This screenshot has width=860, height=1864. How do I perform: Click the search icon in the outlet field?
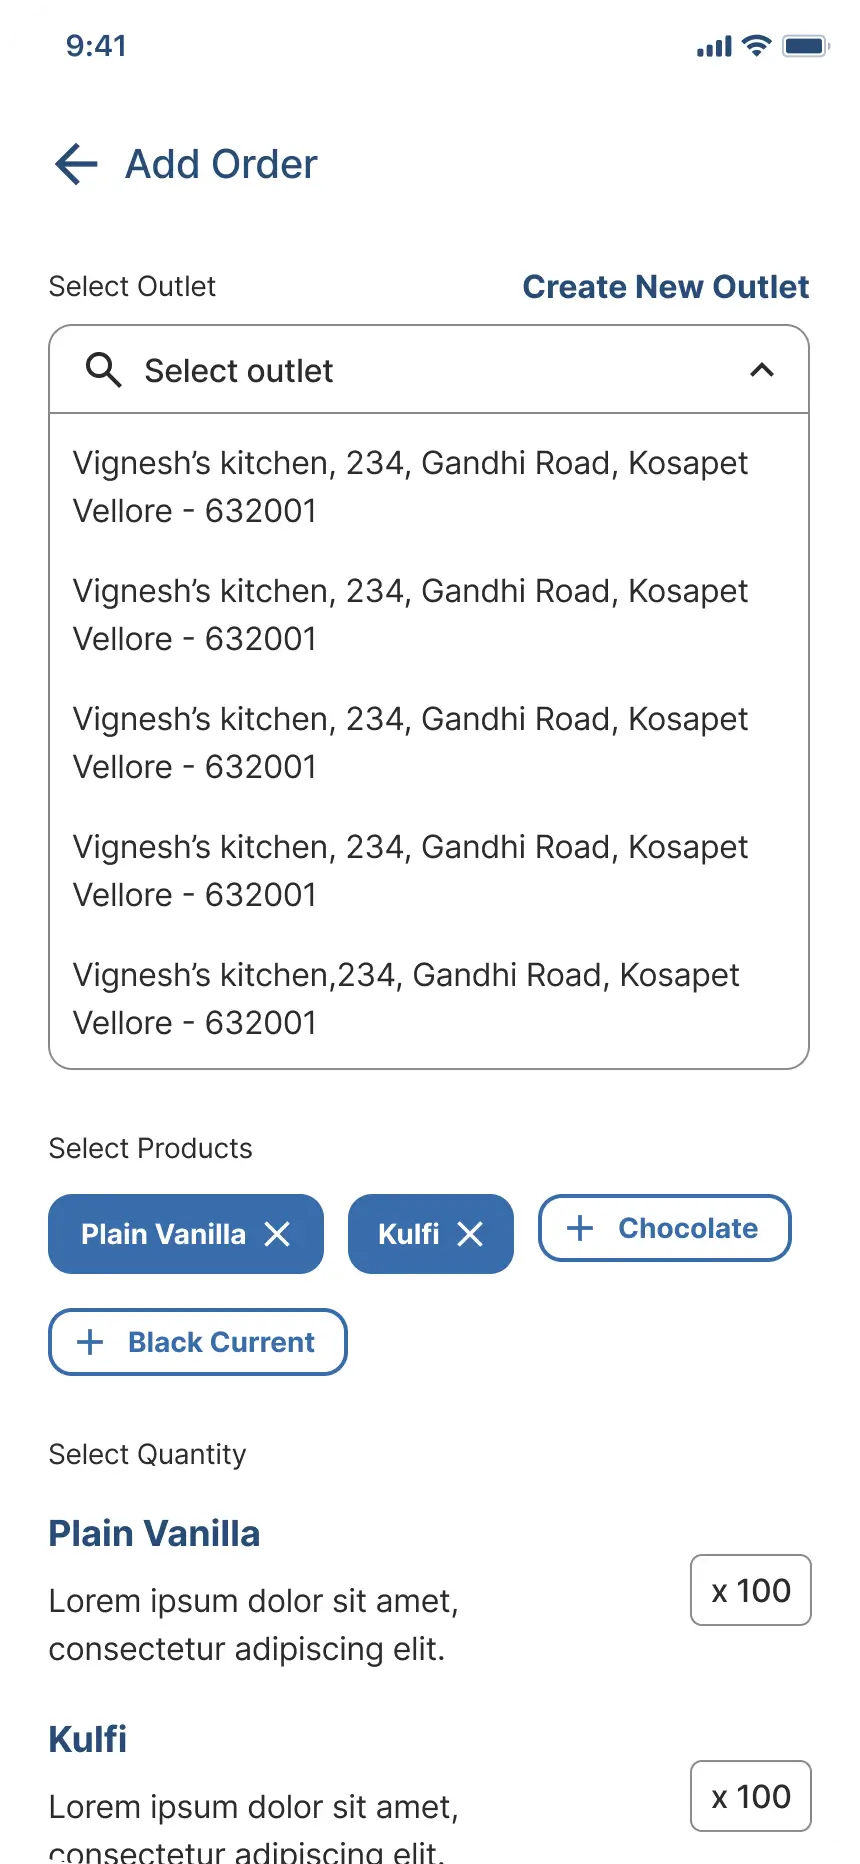[x=104, y=370]
